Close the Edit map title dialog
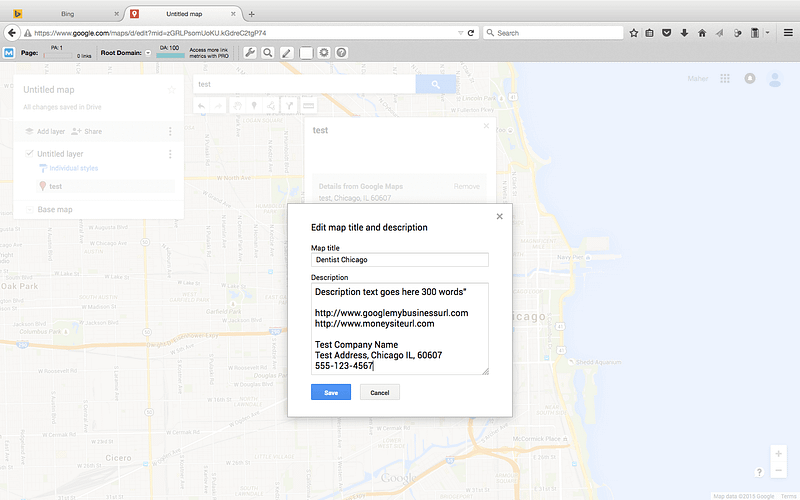The width and height of the screenshot is (800, 500). 499,216
